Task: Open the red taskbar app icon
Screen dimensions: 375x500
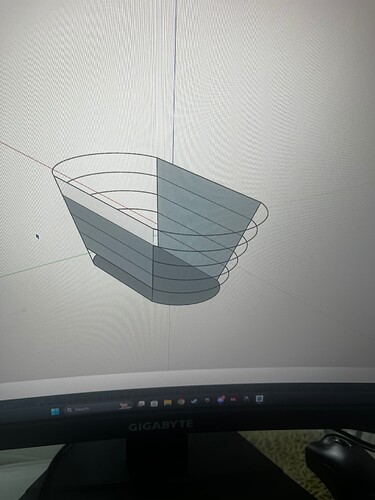Action: tap(233, 399)
